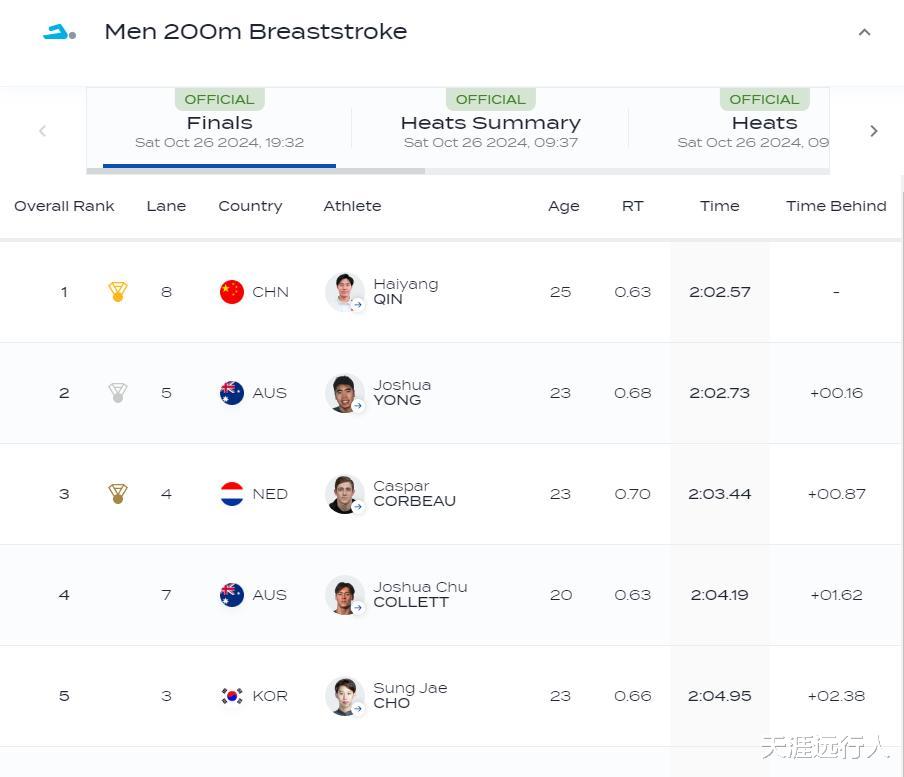Click the bronze medal icon

(x=118, y=494)
